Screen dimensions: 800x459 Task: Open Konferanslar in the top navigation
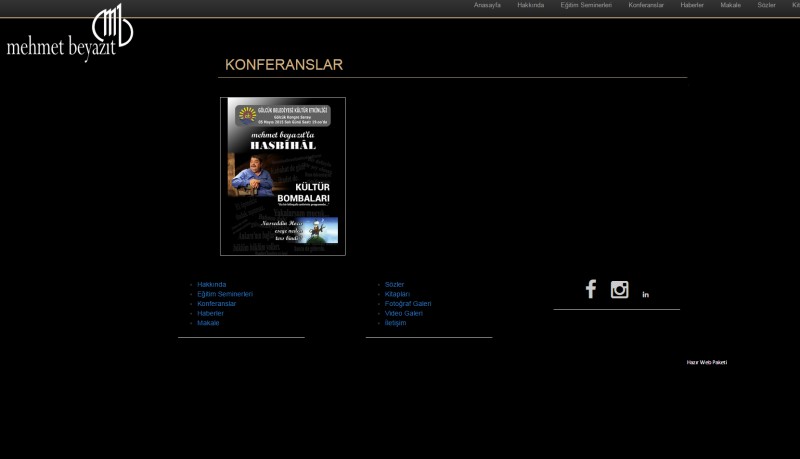pyautogui.click(x=646, y=5)
